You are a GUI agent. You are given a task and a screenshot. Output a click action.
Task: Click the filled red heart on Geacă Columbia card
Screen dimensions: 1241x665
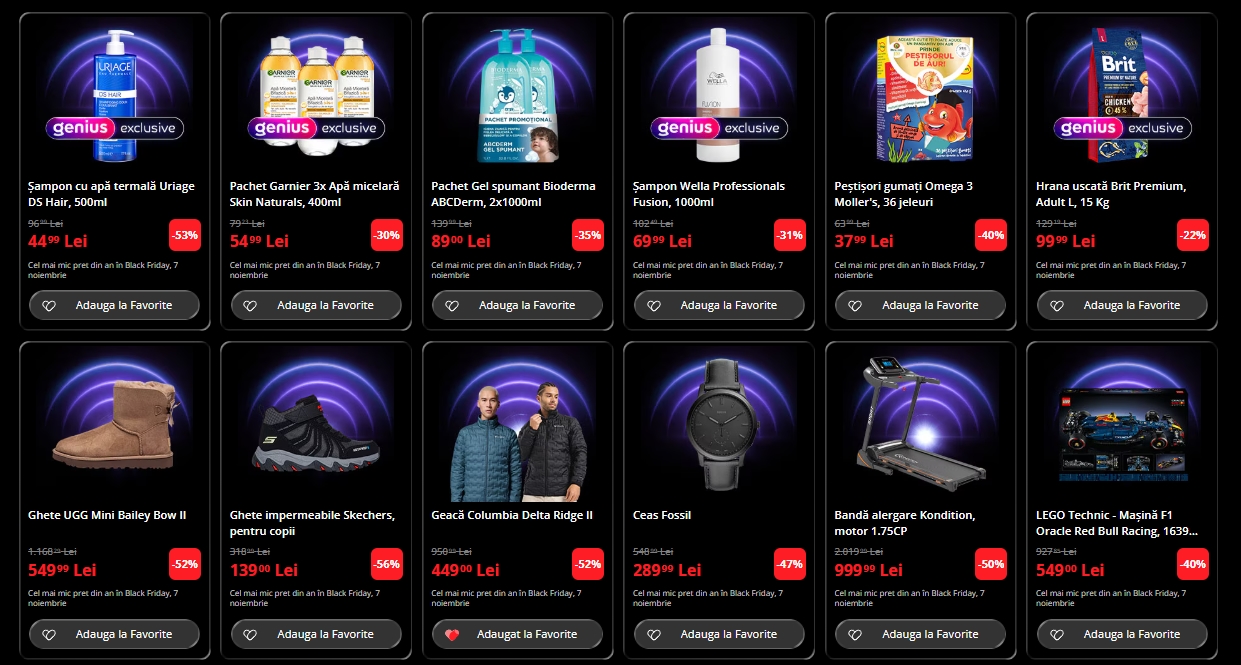point(451,634)
